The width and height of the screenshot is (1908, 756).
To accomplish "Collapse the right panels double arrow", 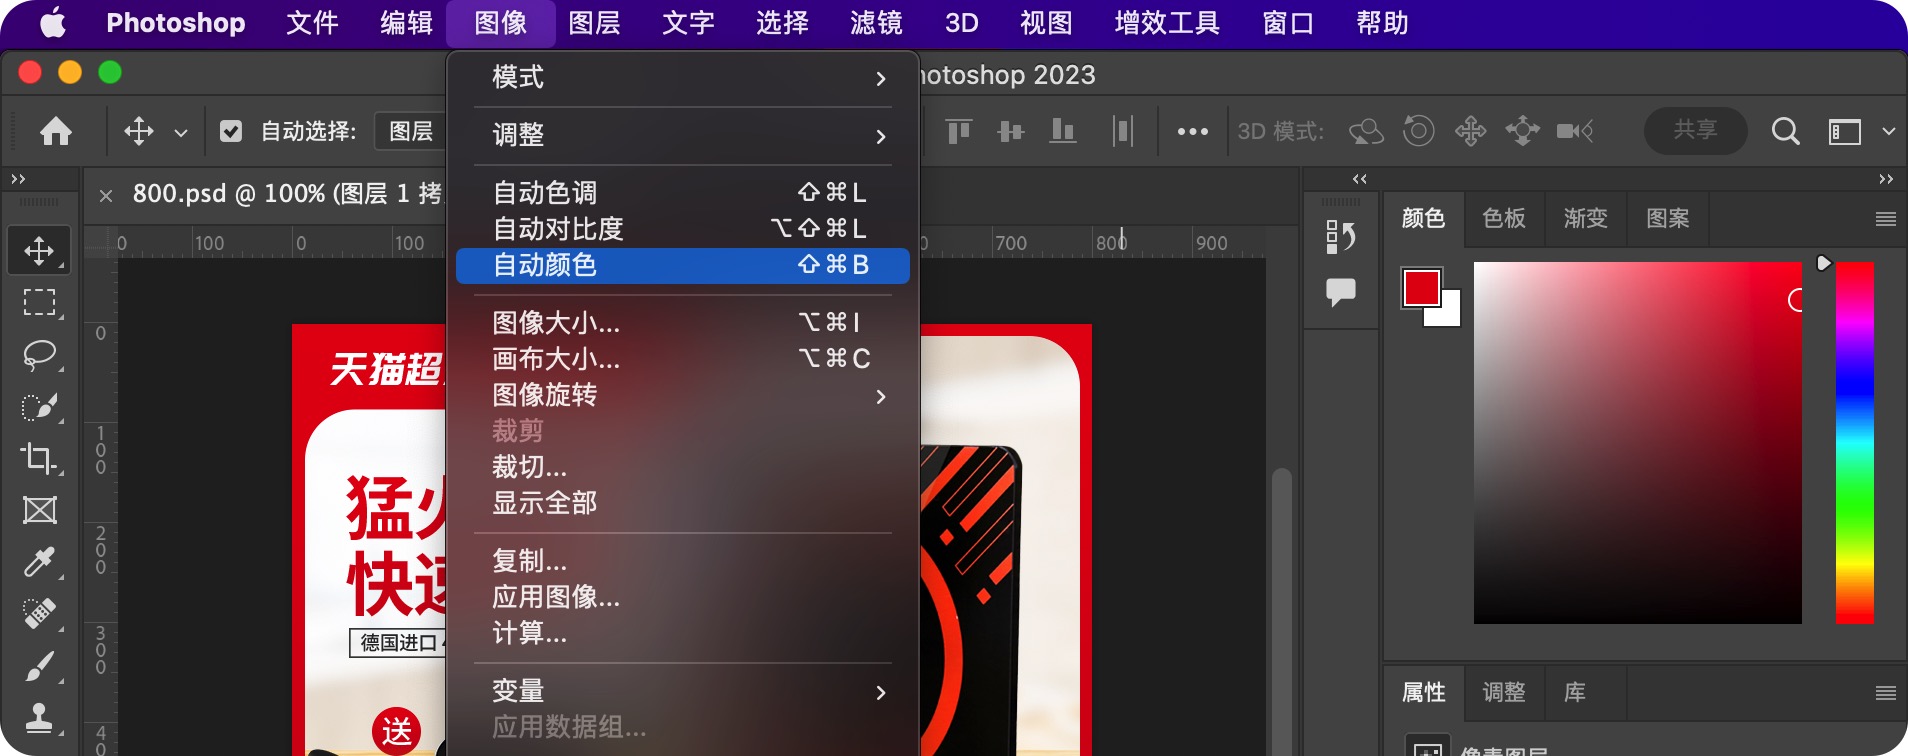I will click(1886, 179).
